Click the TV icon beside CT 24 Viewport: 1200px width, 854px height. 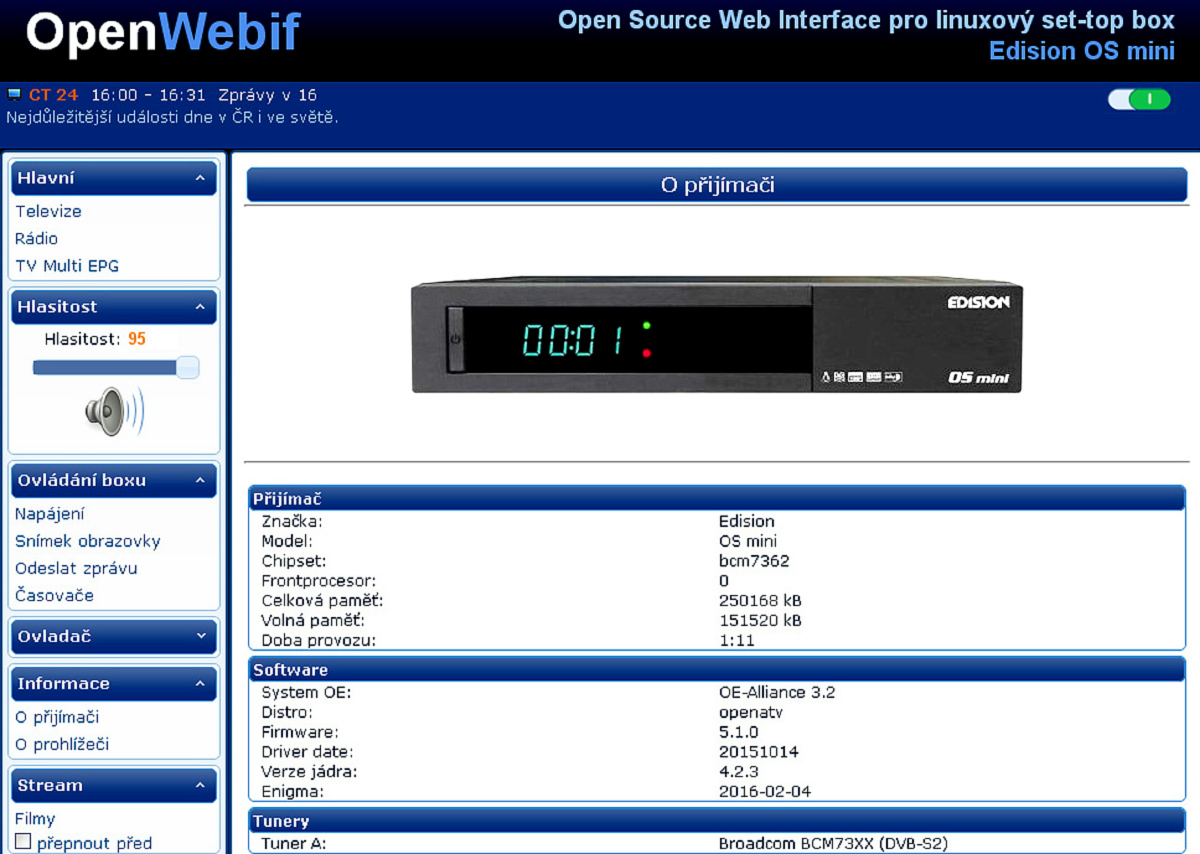pos(14,95)
